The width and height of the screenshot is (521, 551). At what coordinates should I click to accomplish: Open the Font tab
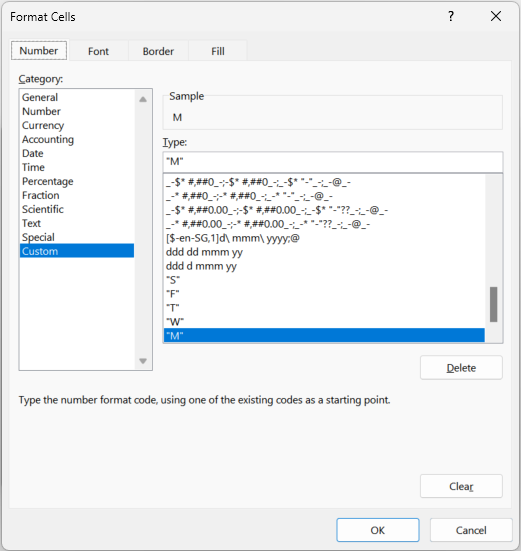click(x=98, y=51)
